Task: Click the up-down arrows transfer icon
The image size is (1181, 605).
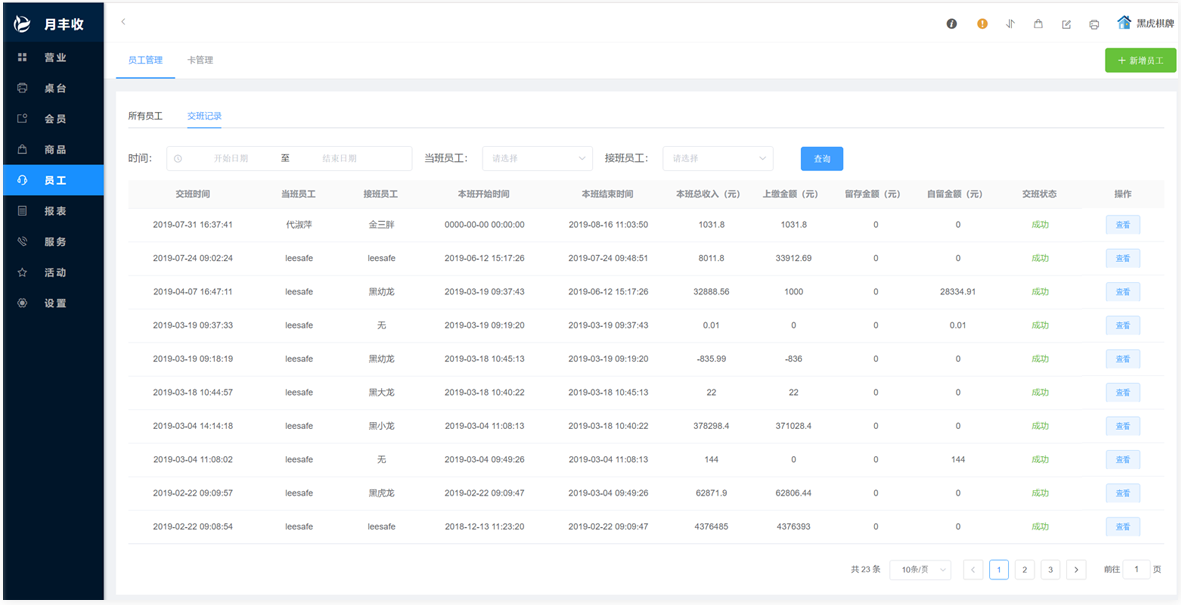Action: [1010, 24]
